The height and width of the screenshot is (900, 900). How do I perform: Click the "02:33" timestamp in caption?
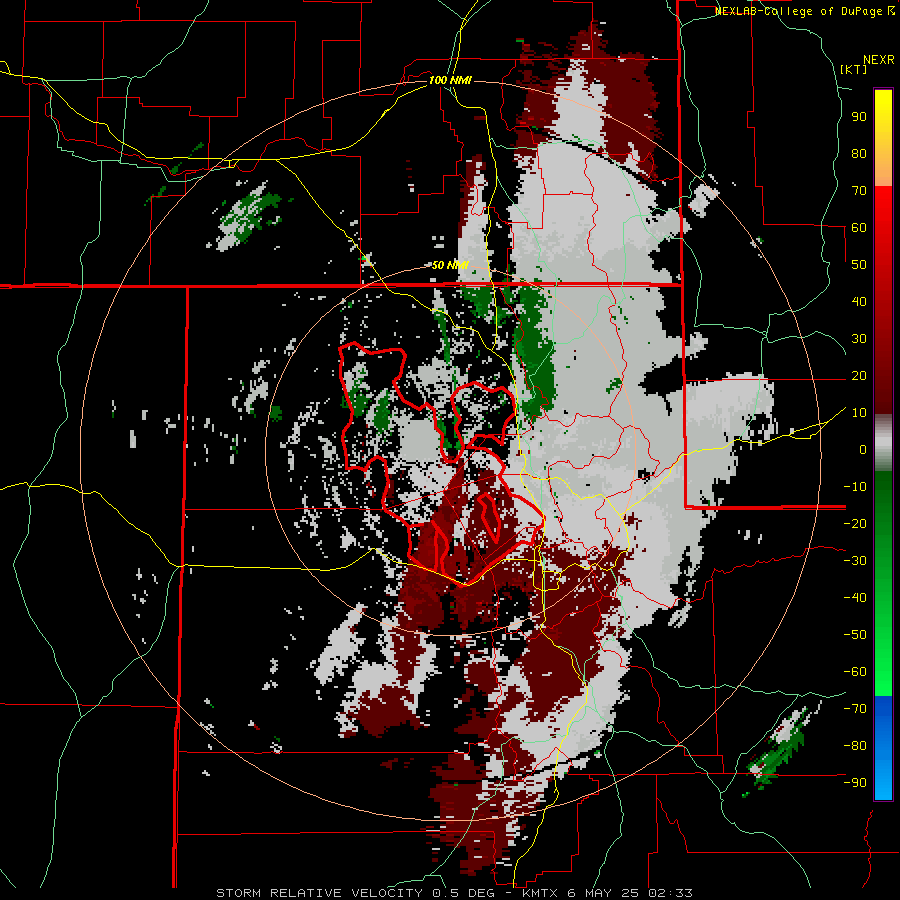coord(670,893)
